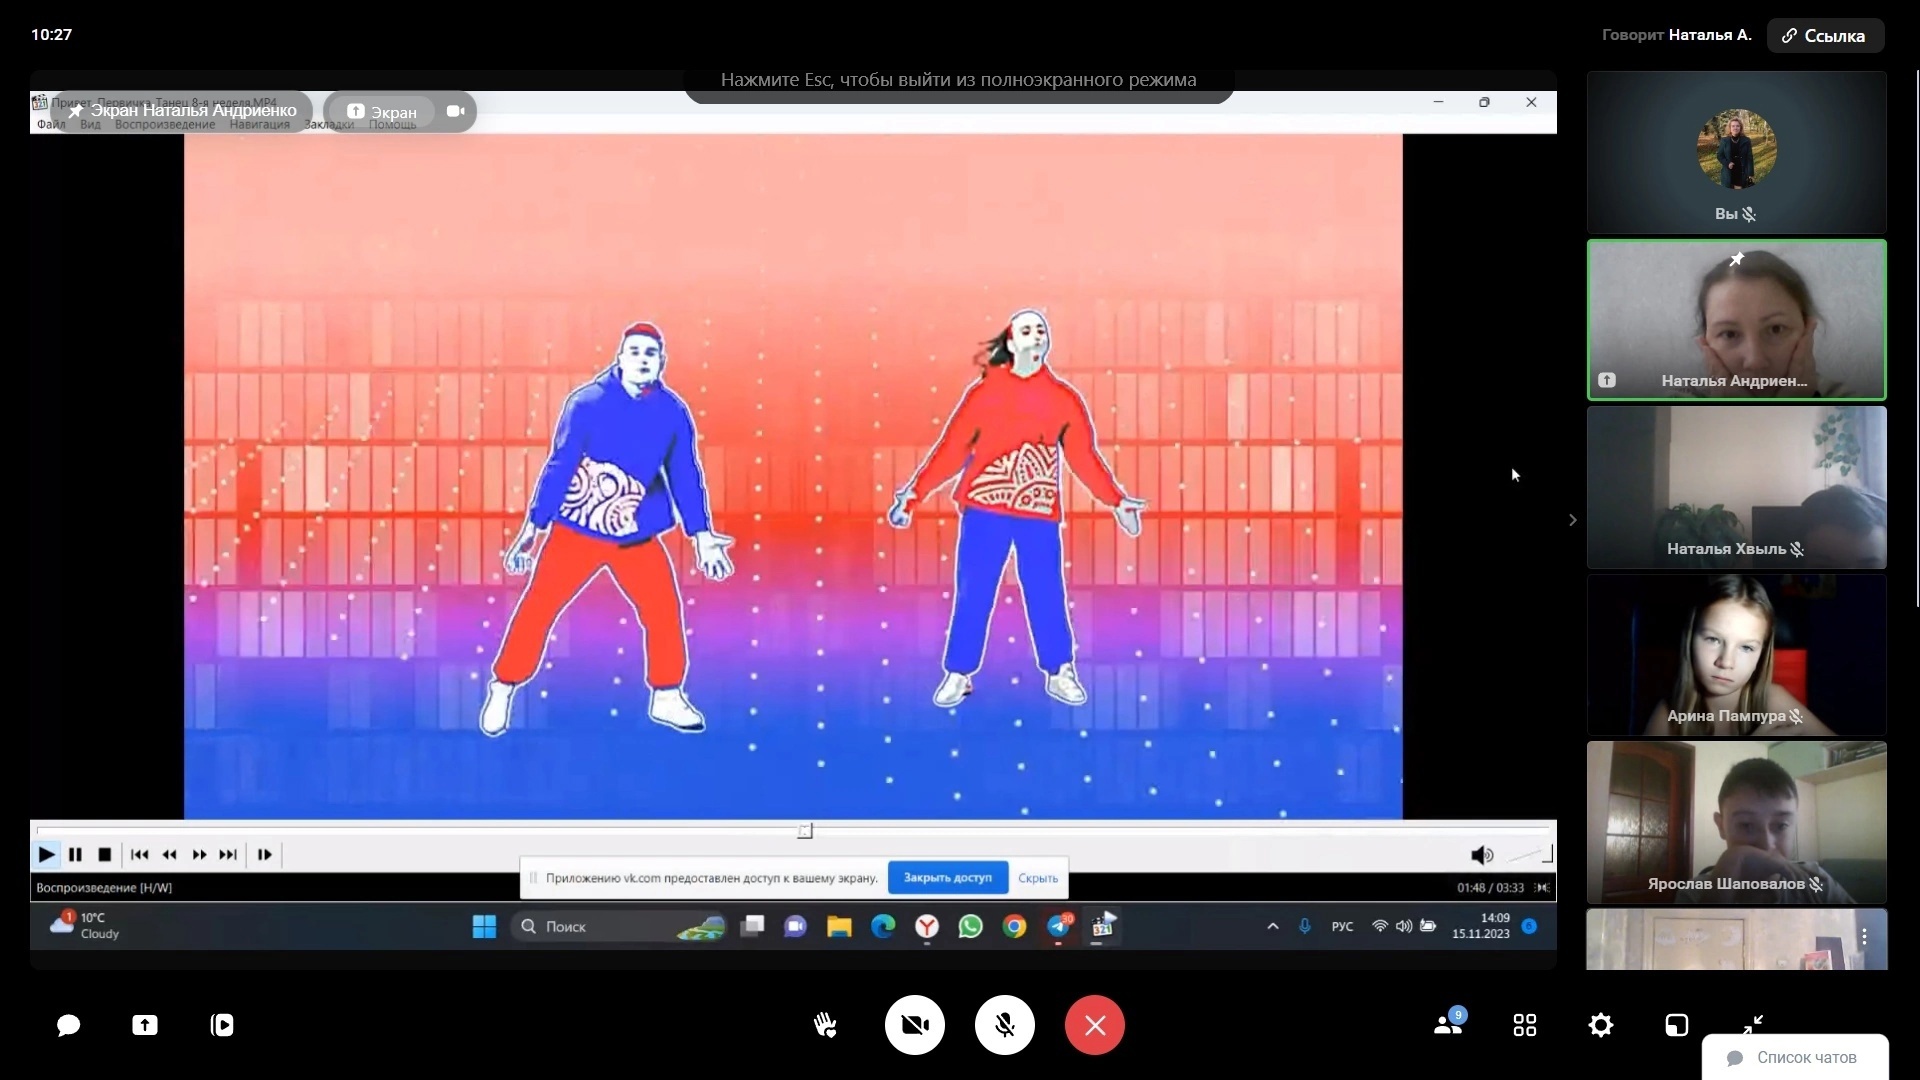Click Скрыть link in the sharing banner
Image resolution: width=1920 pixels, height=1080 pixels.
pos(1038,878)
